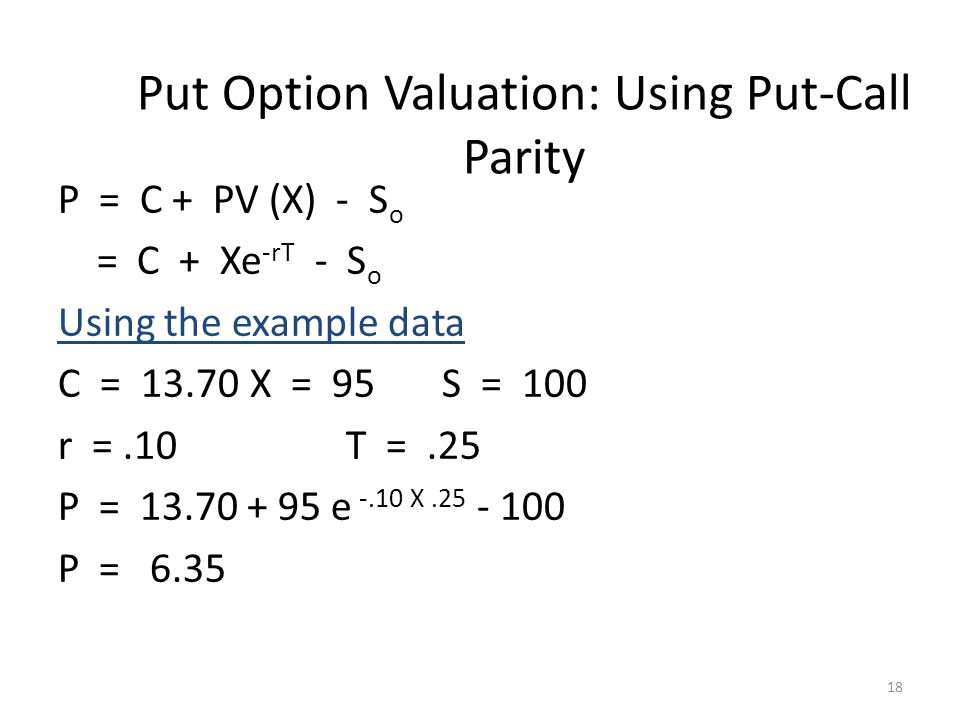The width and height of the screenshot is (960, 720).
Task: Click the '13.70 + 95 e' expression
Action: (x=246, y=507)
